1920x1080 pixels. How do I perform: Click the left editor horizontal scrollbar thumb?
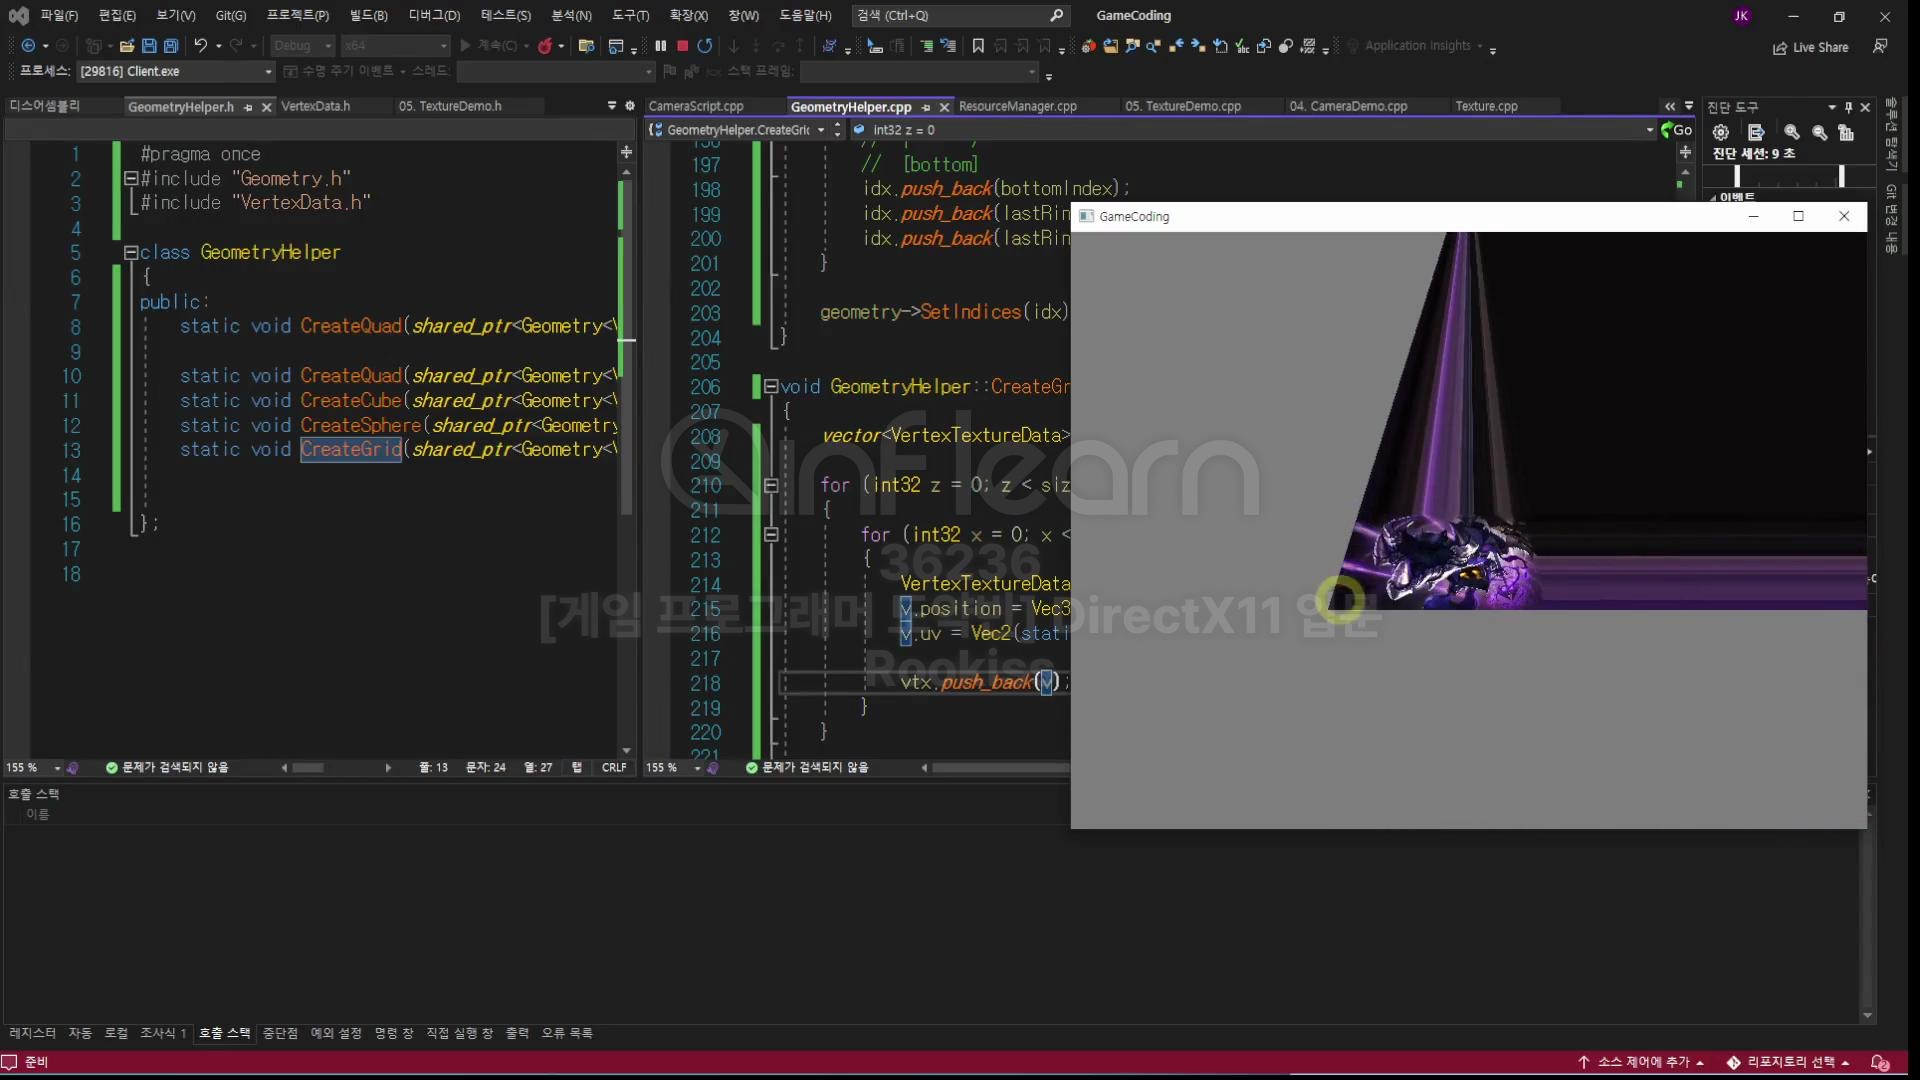[308, 768]
